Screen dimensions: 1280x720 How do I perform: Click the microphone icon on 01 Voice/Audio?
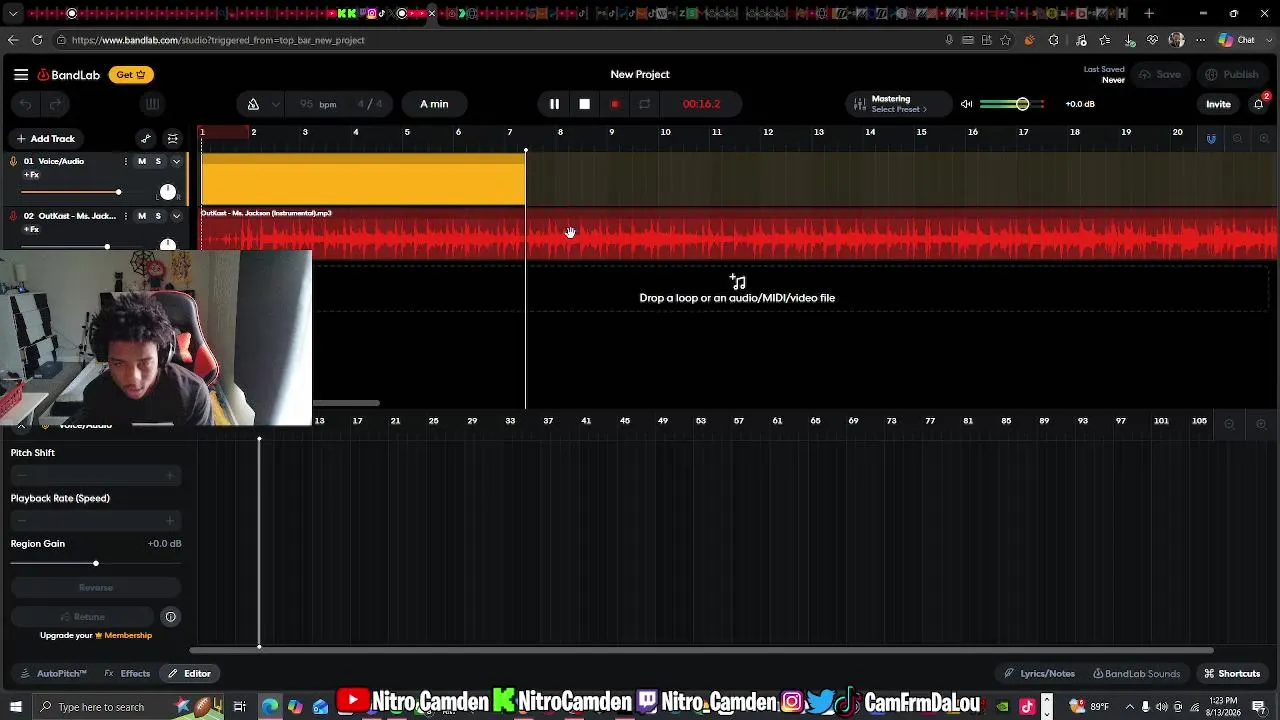(13, 161)
